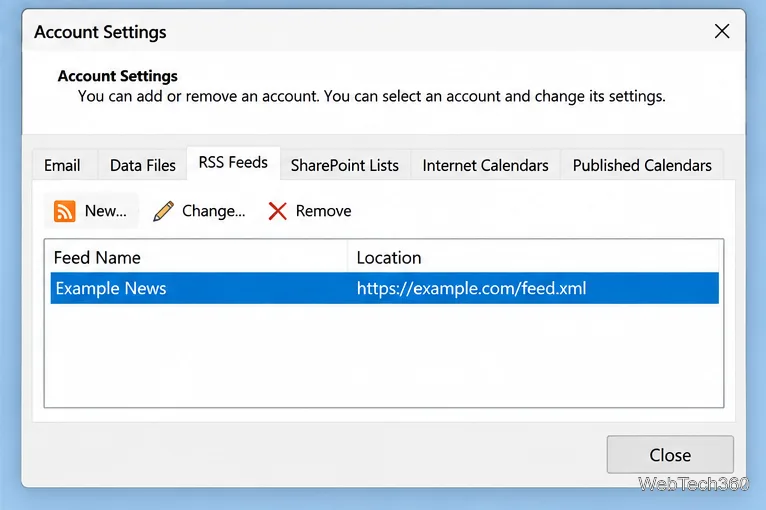Click the Feed Name column header

click(198, 257)
